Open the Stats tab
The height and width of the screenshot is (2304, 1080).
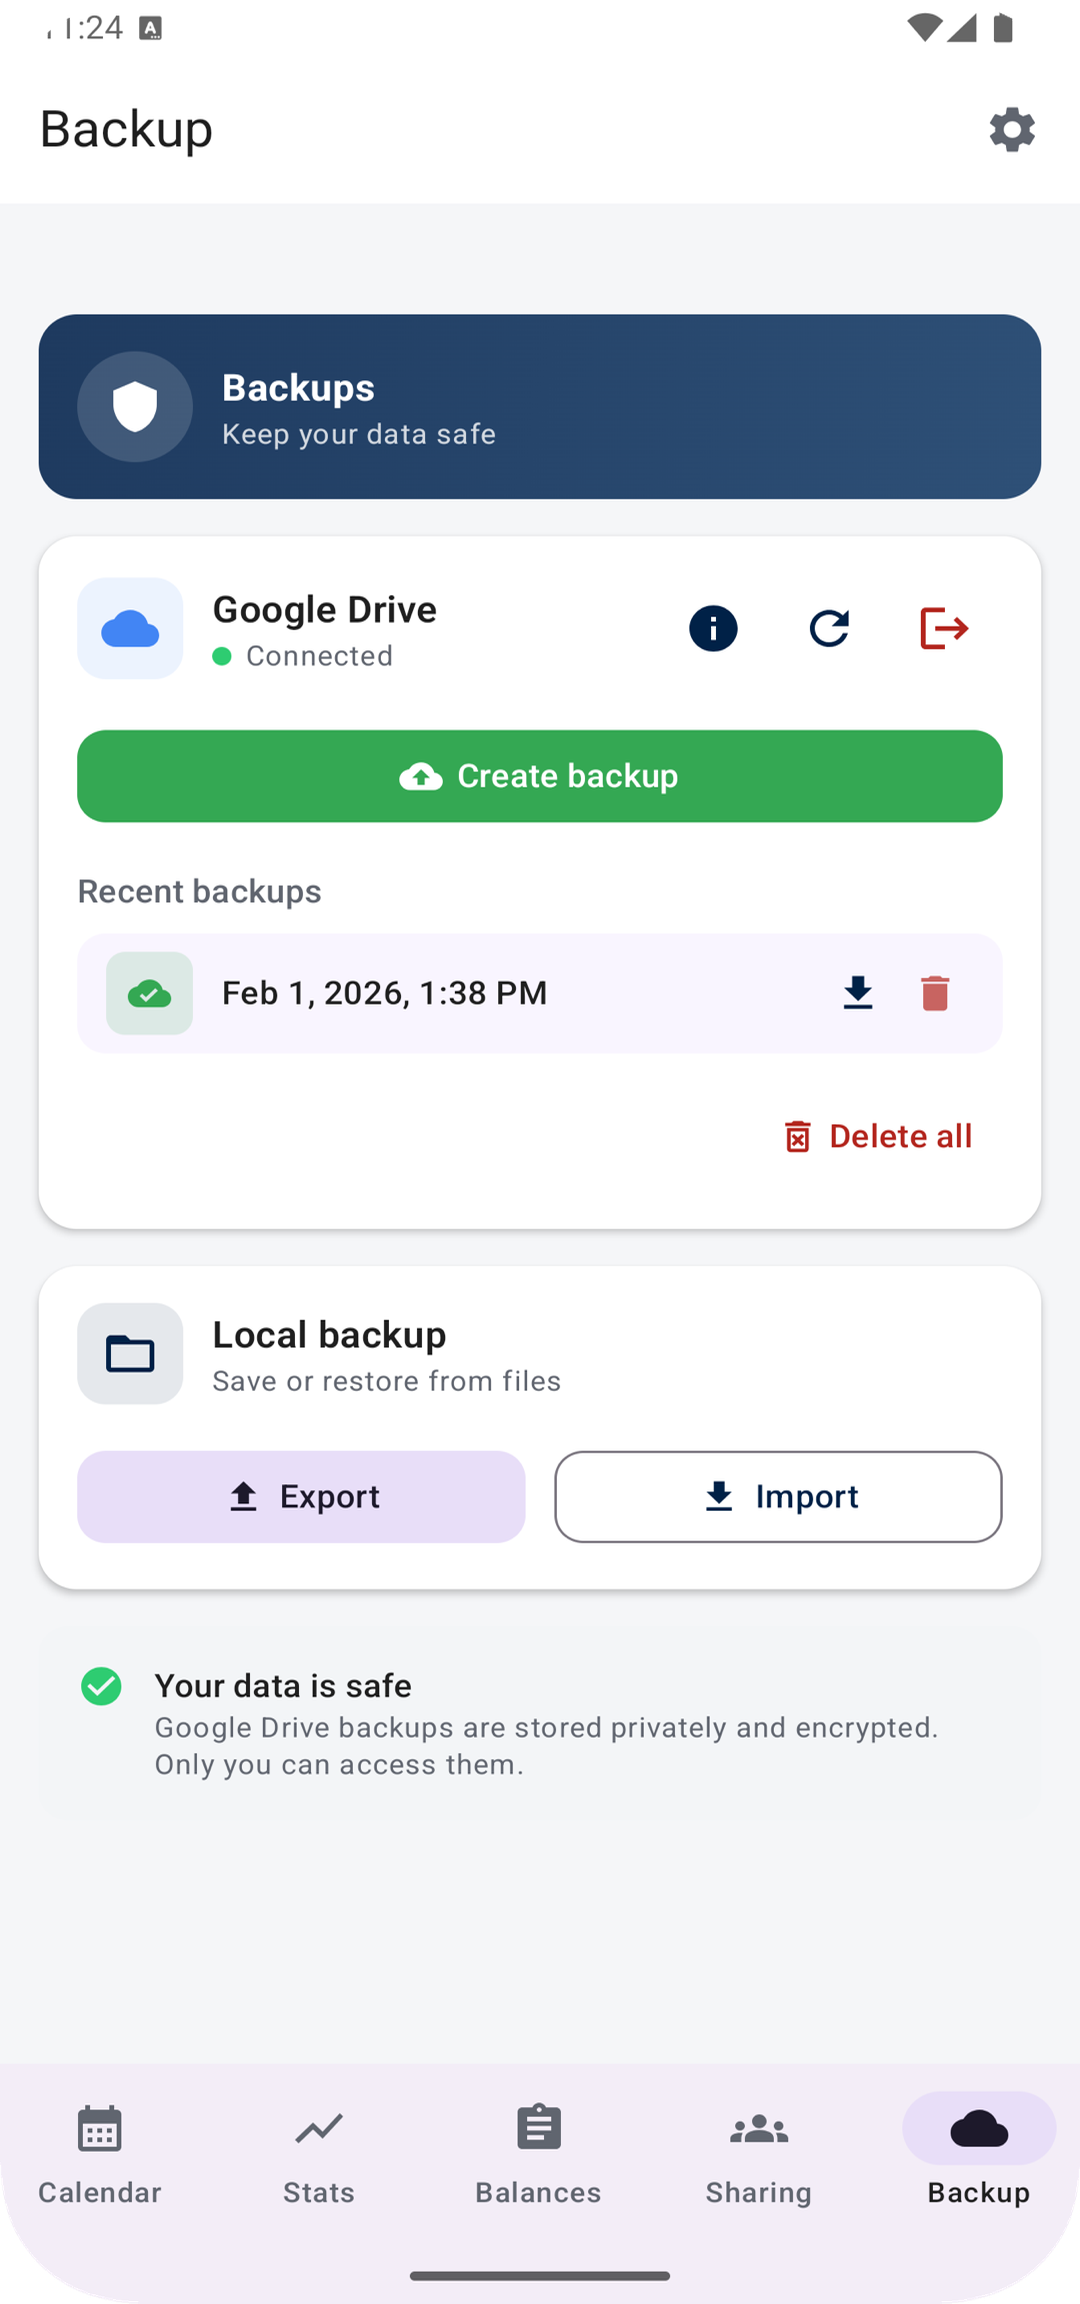319,2154
